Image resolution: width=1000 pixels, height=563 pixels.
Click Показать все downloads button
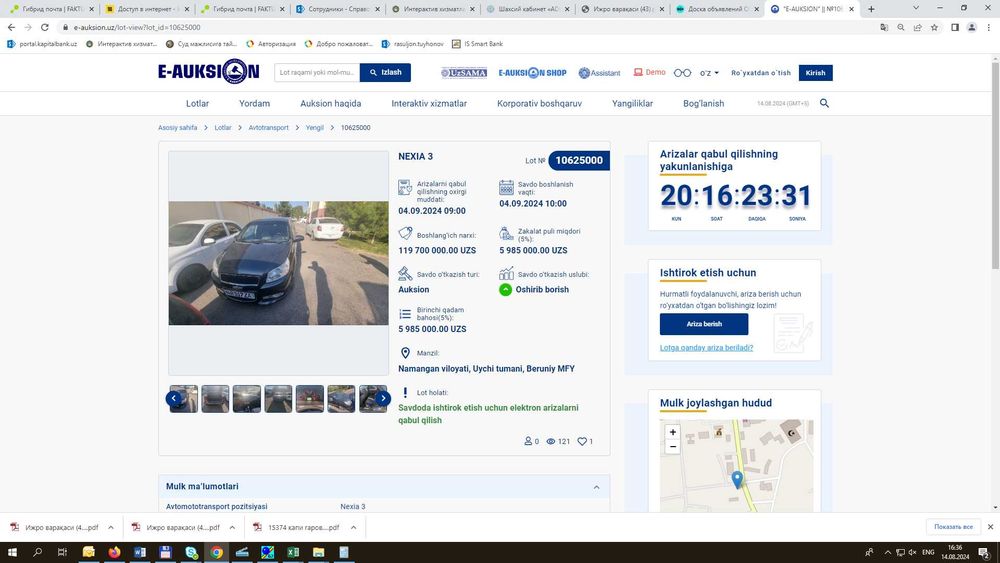click(x=953, y=527)
